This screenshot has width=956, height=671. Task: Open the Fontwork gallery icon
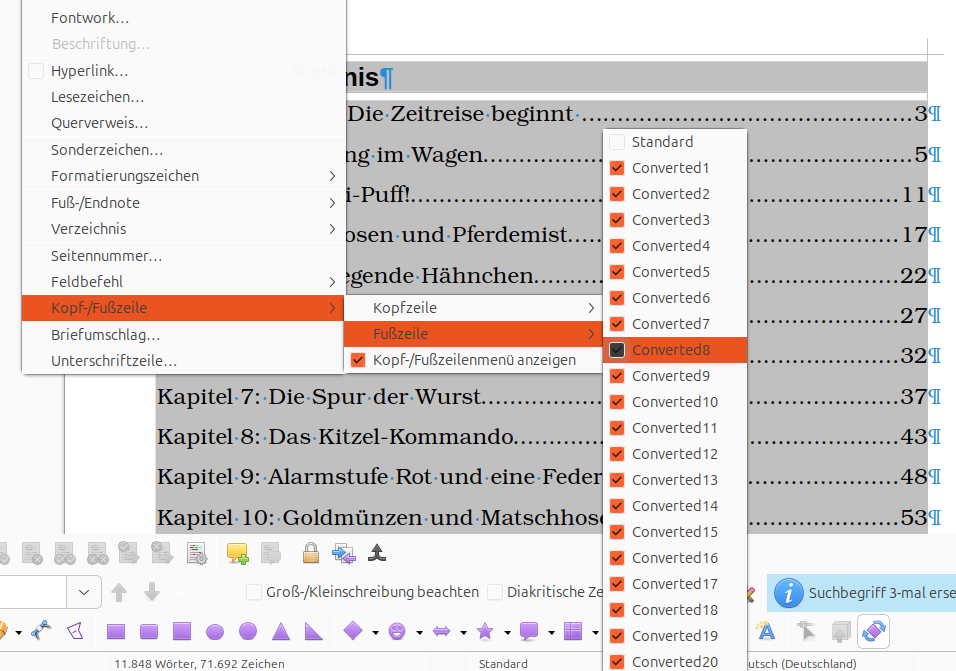pos(766,630)
